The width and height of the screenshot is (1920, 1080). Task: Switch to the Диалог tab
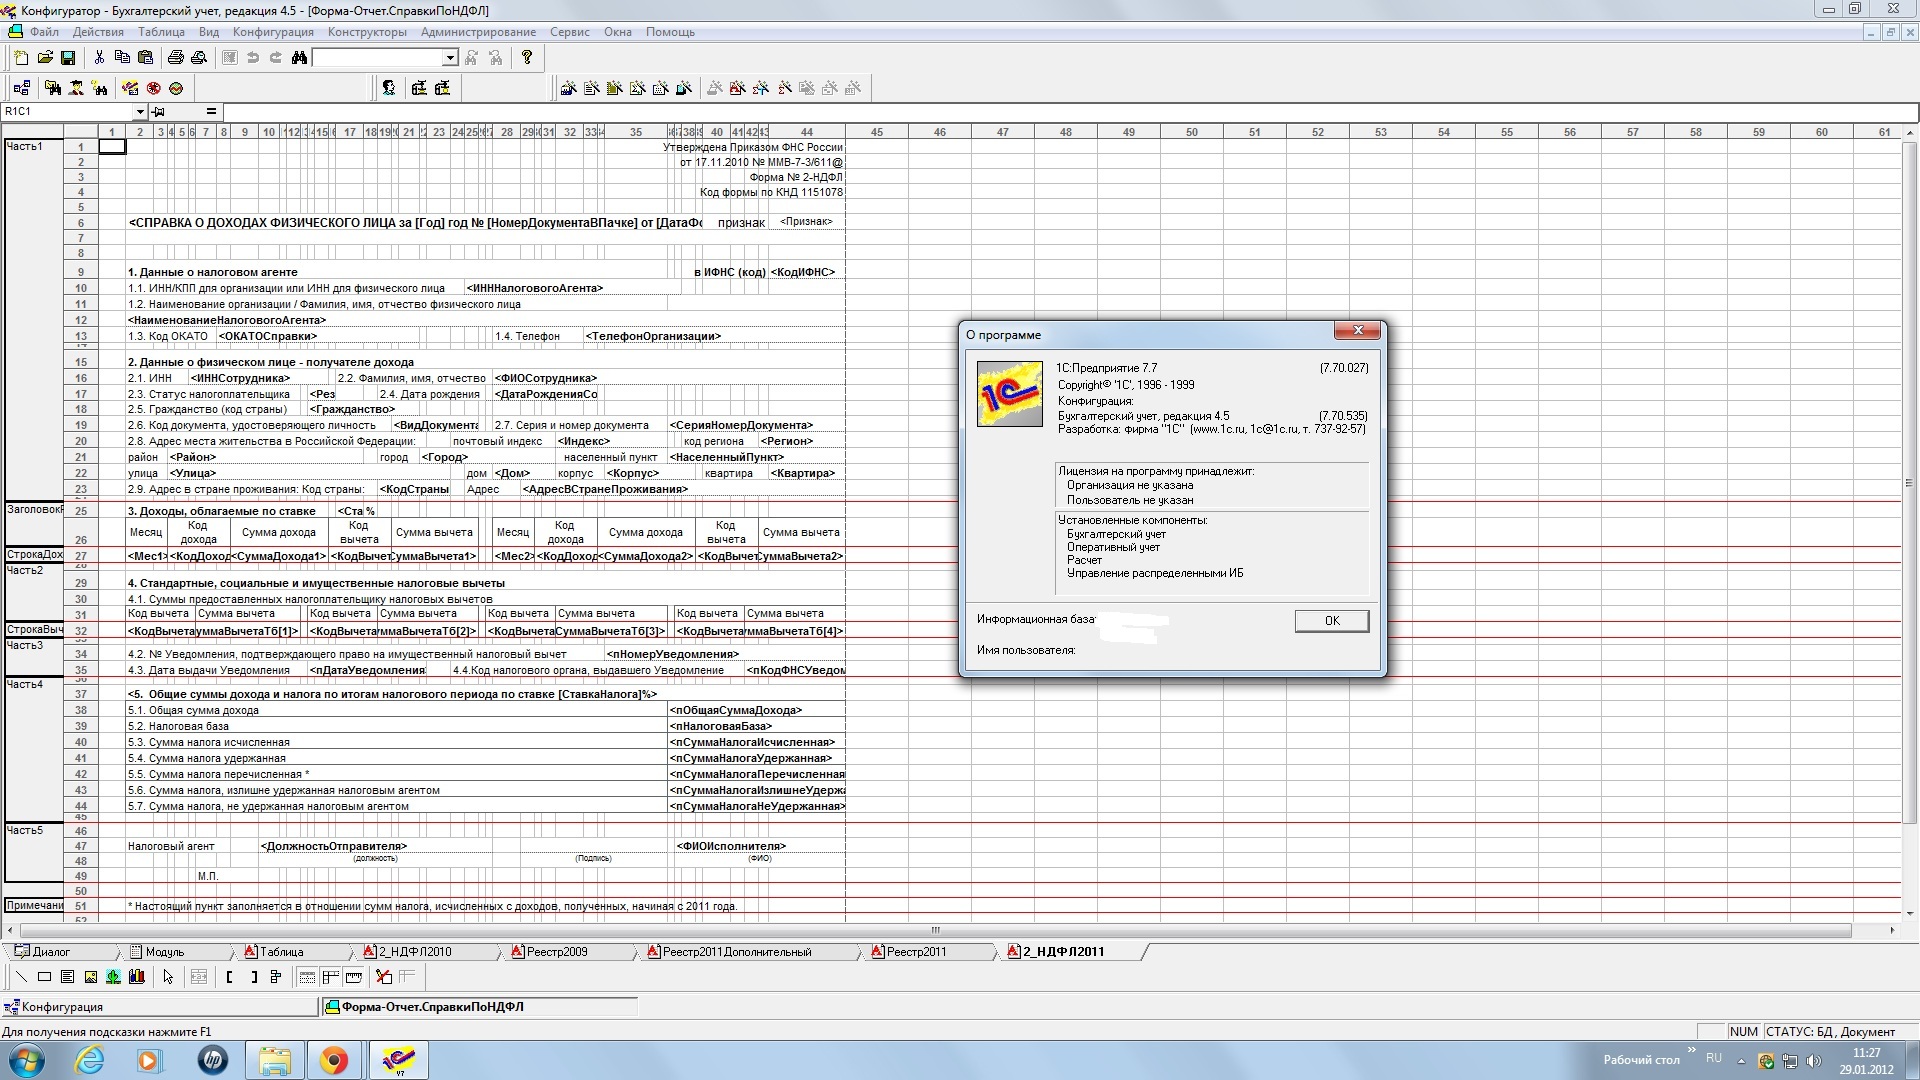(60, 952)
